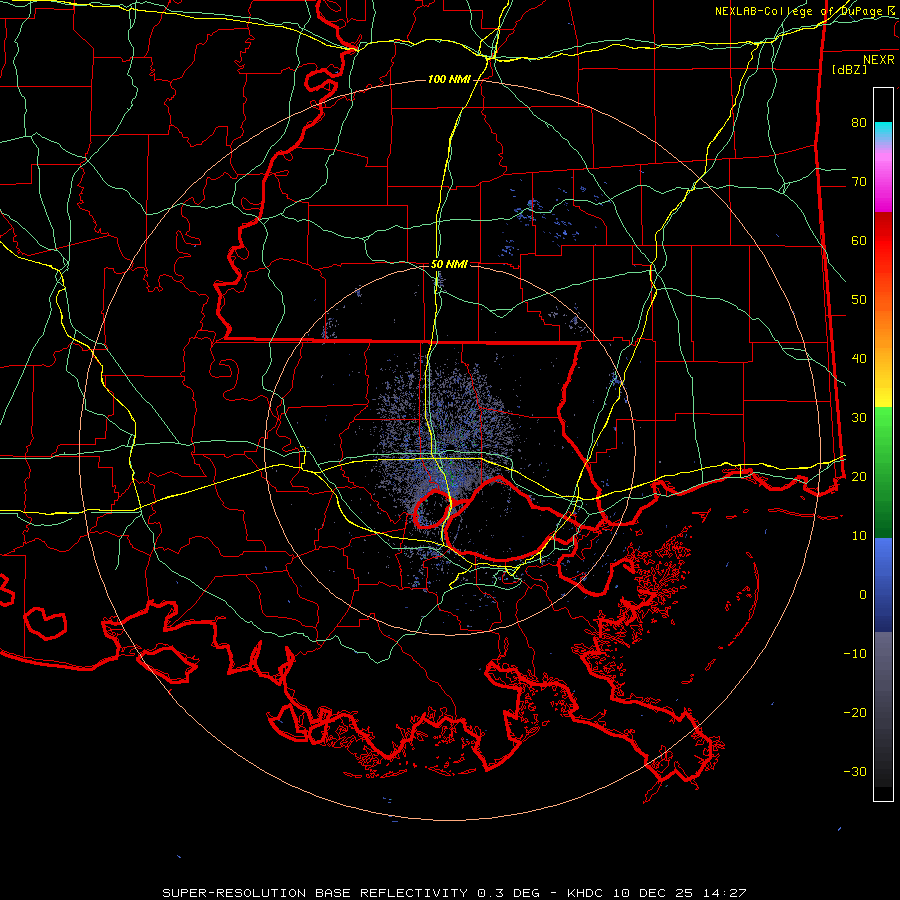Click the -30 dBZ scale value

coord(855,771)
